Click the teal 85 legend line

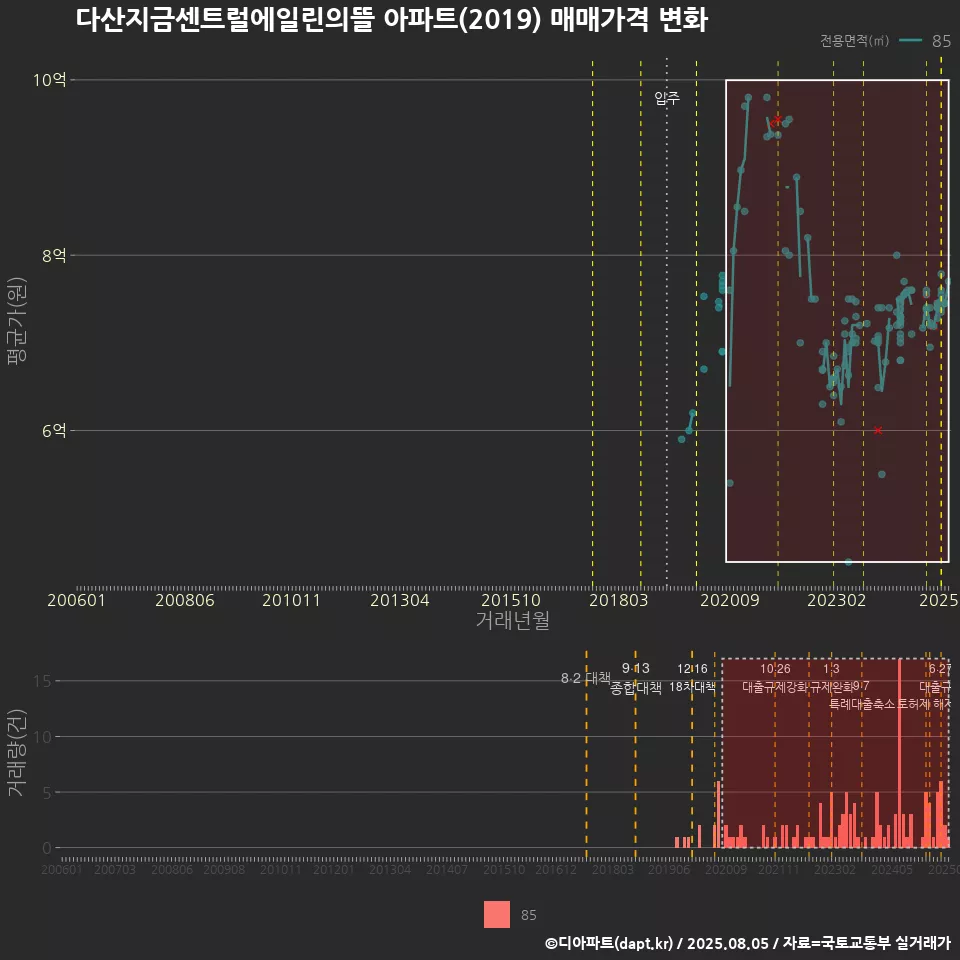tap(910, 41)
